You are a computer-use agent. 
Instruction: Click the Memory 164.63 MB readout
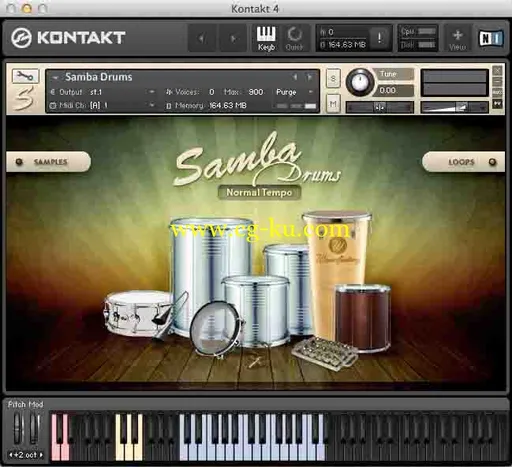[228, 105]
